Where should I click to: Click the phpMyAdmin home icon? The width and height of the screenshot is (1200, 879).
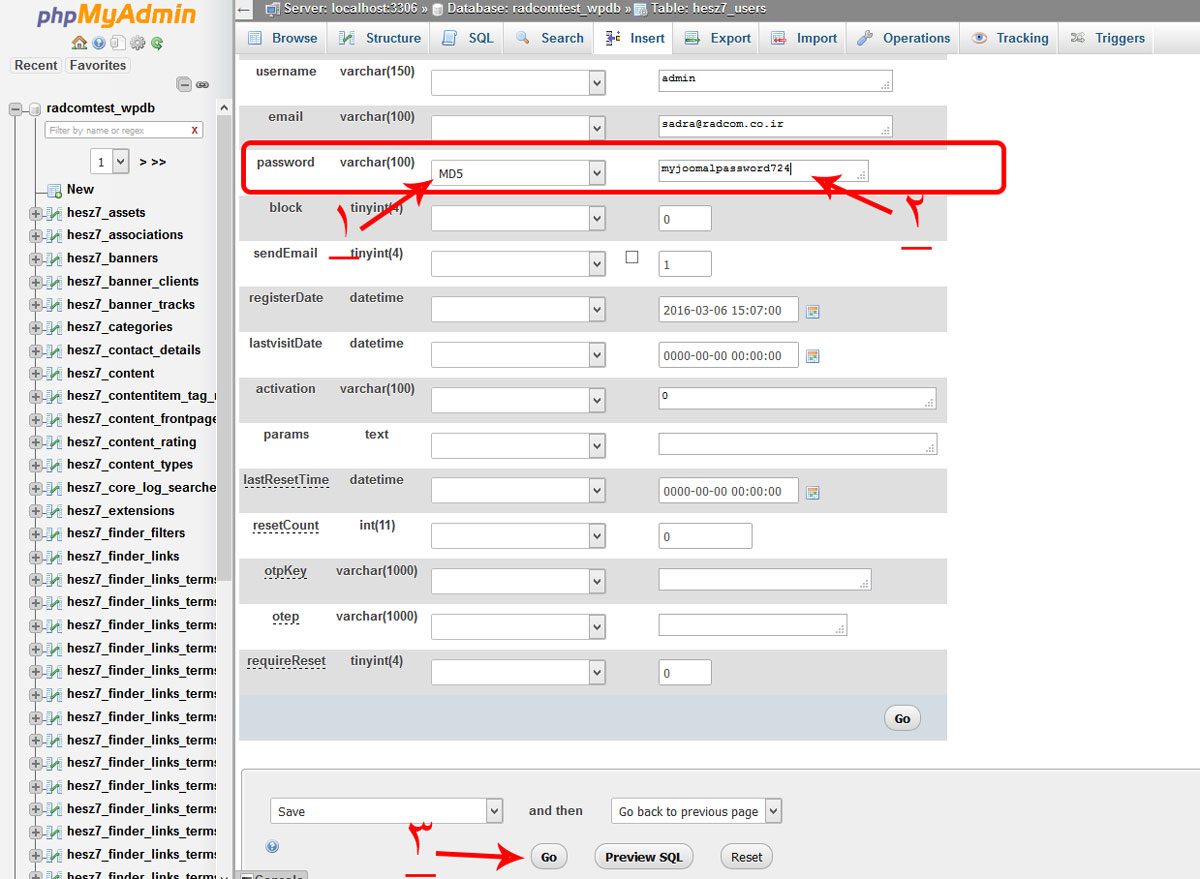(79, 43)
